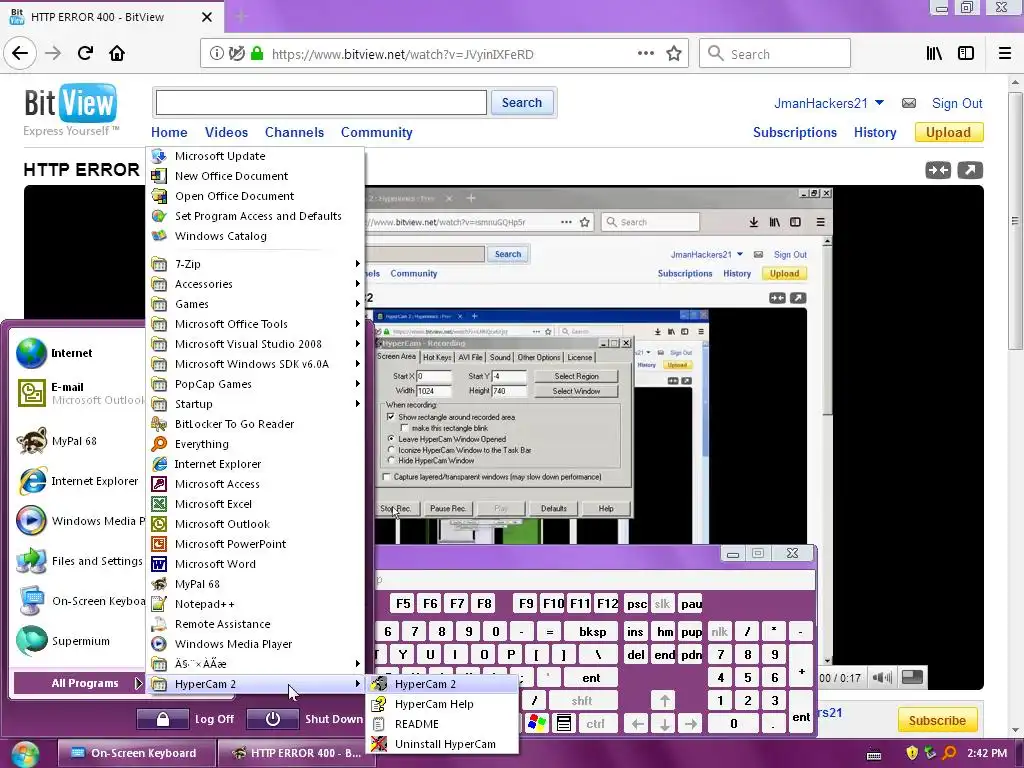Open the page actions ellipsis in address bar
The height and width of the screenshot is (768, 1024).
pos(645,54)
